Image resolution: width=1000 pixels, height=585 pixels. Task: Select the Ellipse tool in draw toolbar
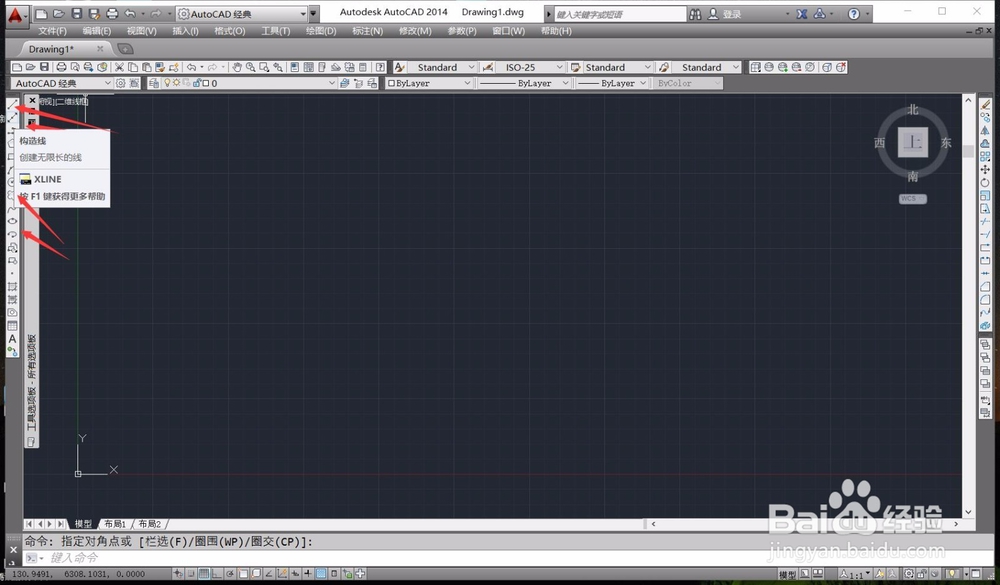[12, 221]
